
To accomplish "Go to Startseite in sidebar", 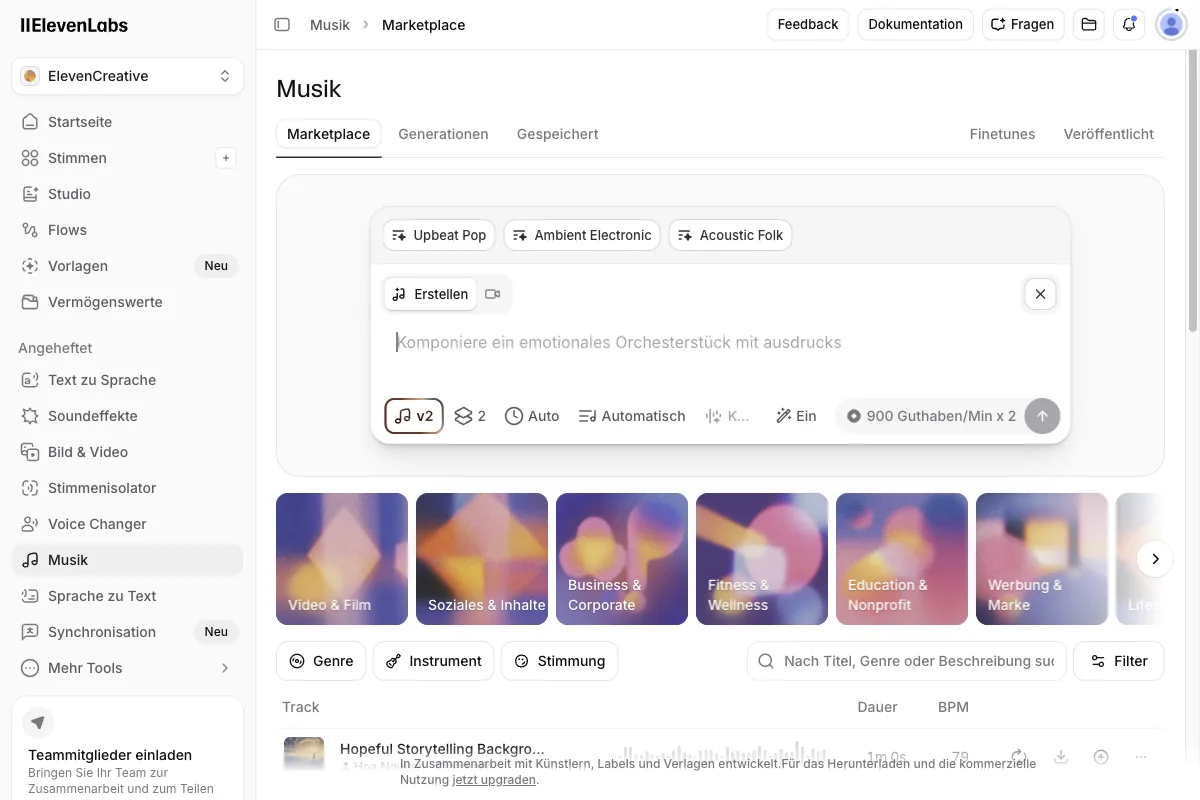I will (x=128, y=122).
